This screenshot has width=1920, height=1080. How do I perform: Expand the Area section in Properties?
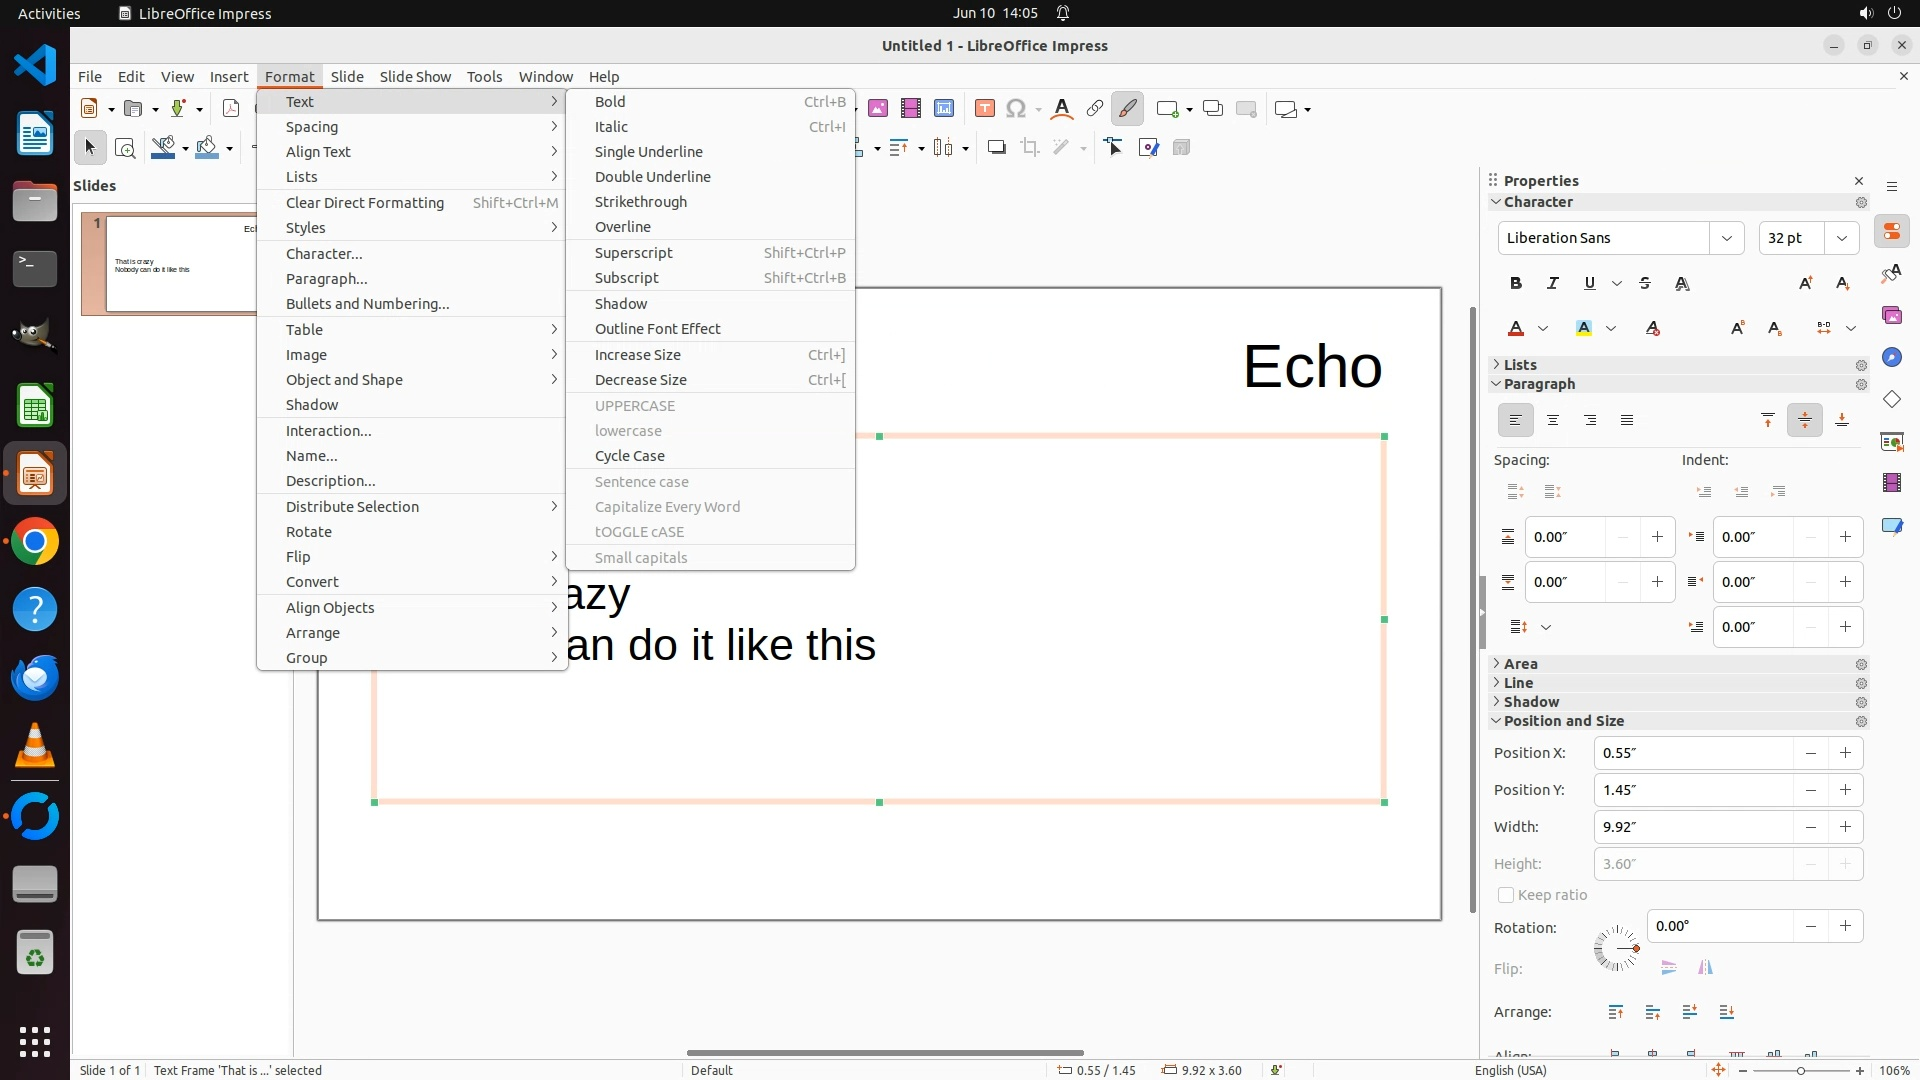1520,664
